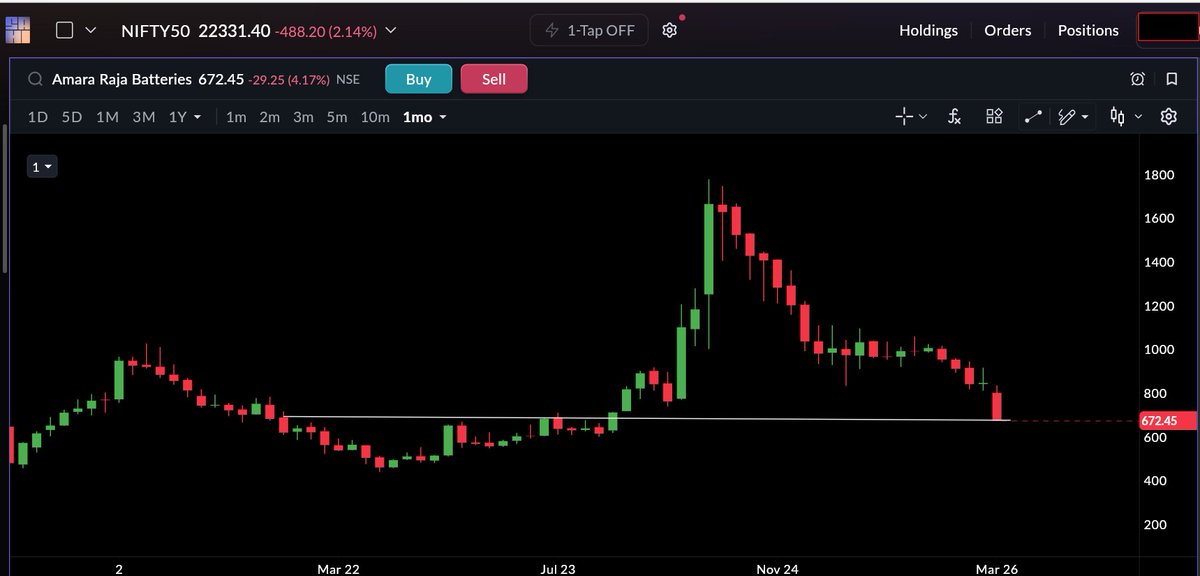Open the 1mo interval dropdown
The width and height of the screenshot is (1200, 576).
pos(424,117)
